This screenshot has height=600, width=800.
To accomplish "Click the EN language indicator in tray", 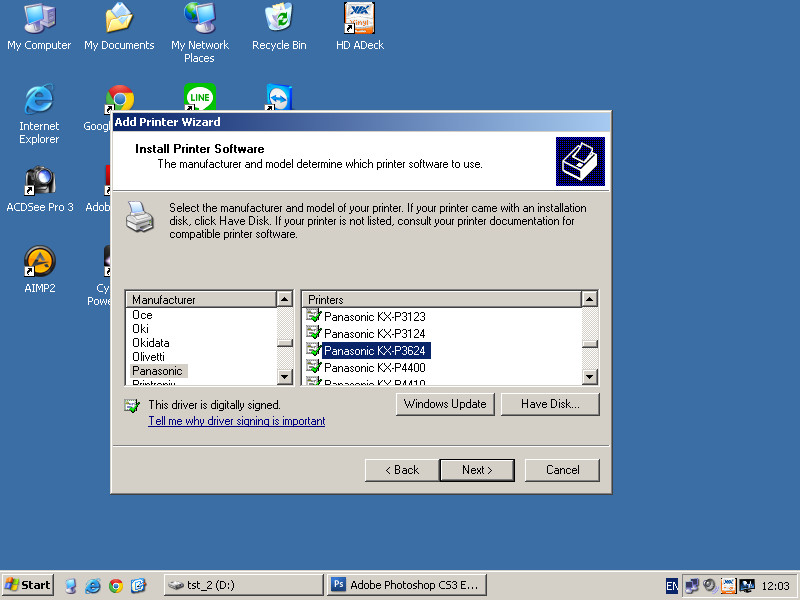I will 672,586.
